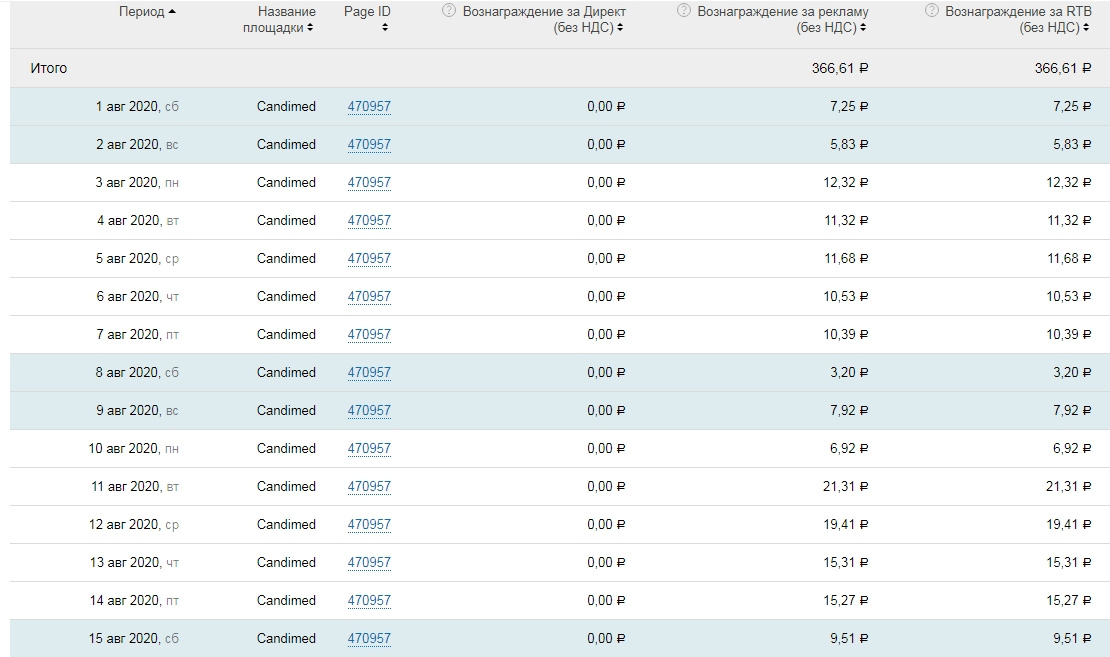Open help icon for Вознаграждение за Директ
The height and width of the screenshot is (657, 1110).
(x=449, y=11)
